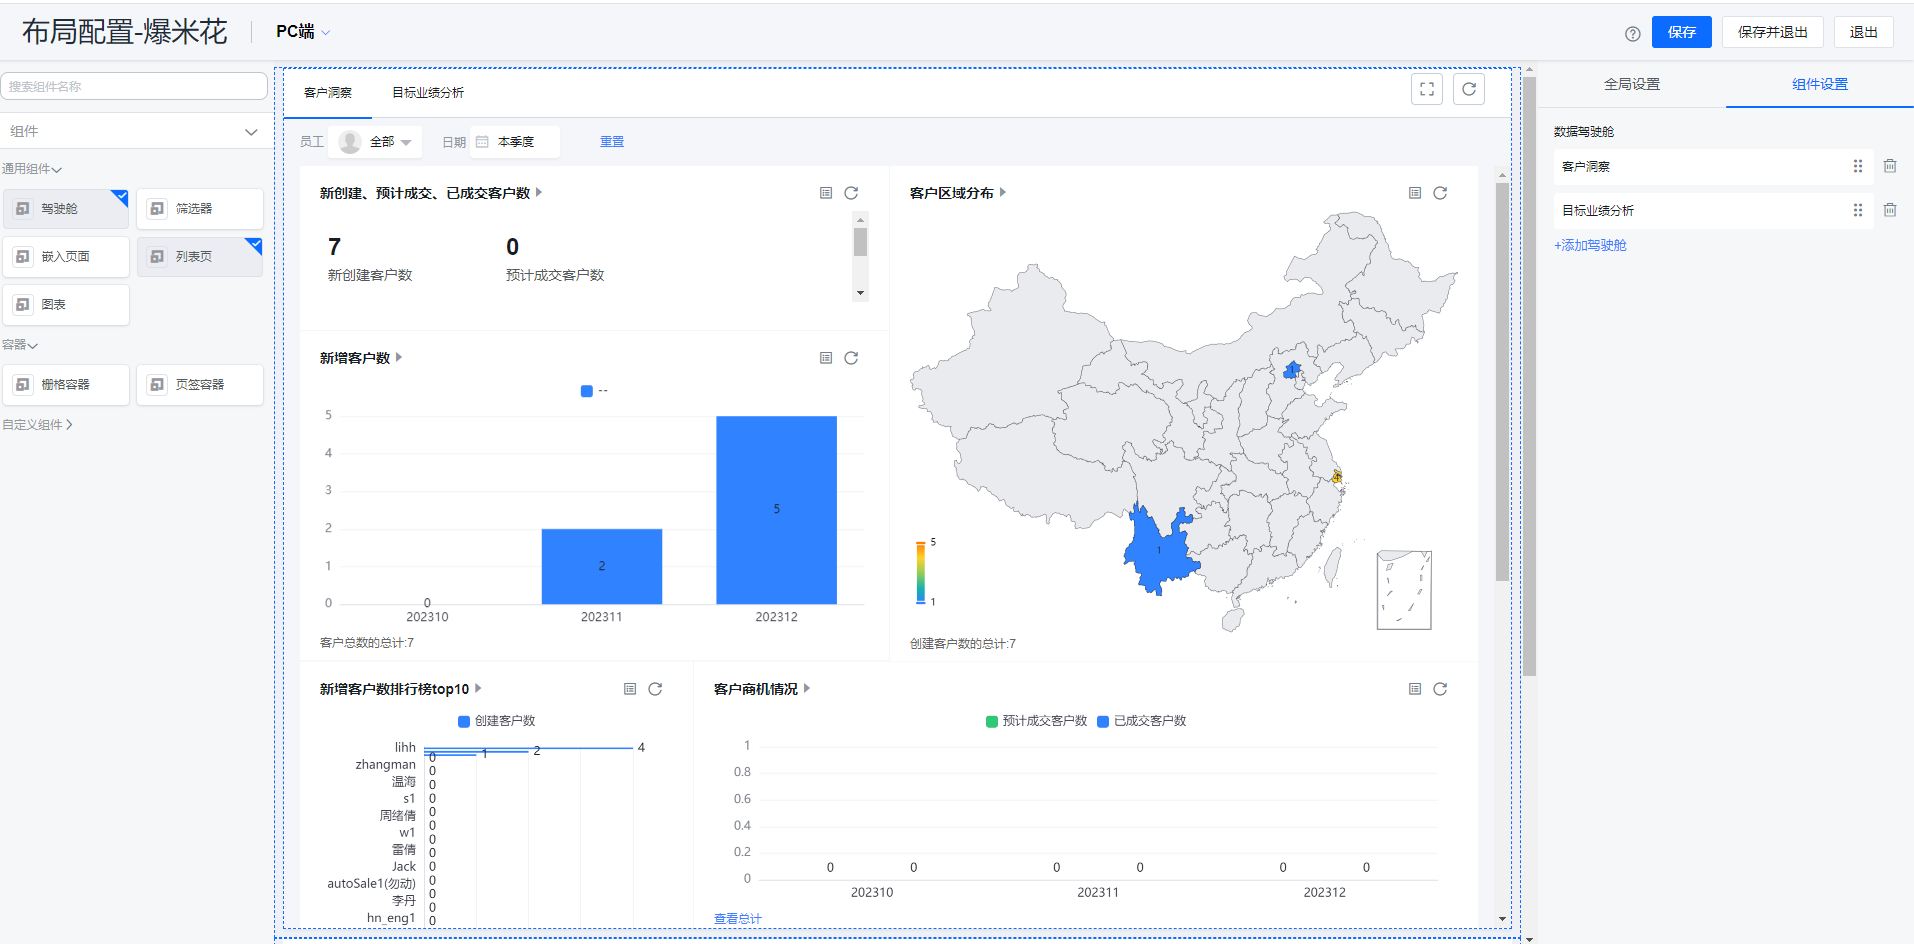Delete the 目标业绩分析 cockpit entry

click(1890, 210)
